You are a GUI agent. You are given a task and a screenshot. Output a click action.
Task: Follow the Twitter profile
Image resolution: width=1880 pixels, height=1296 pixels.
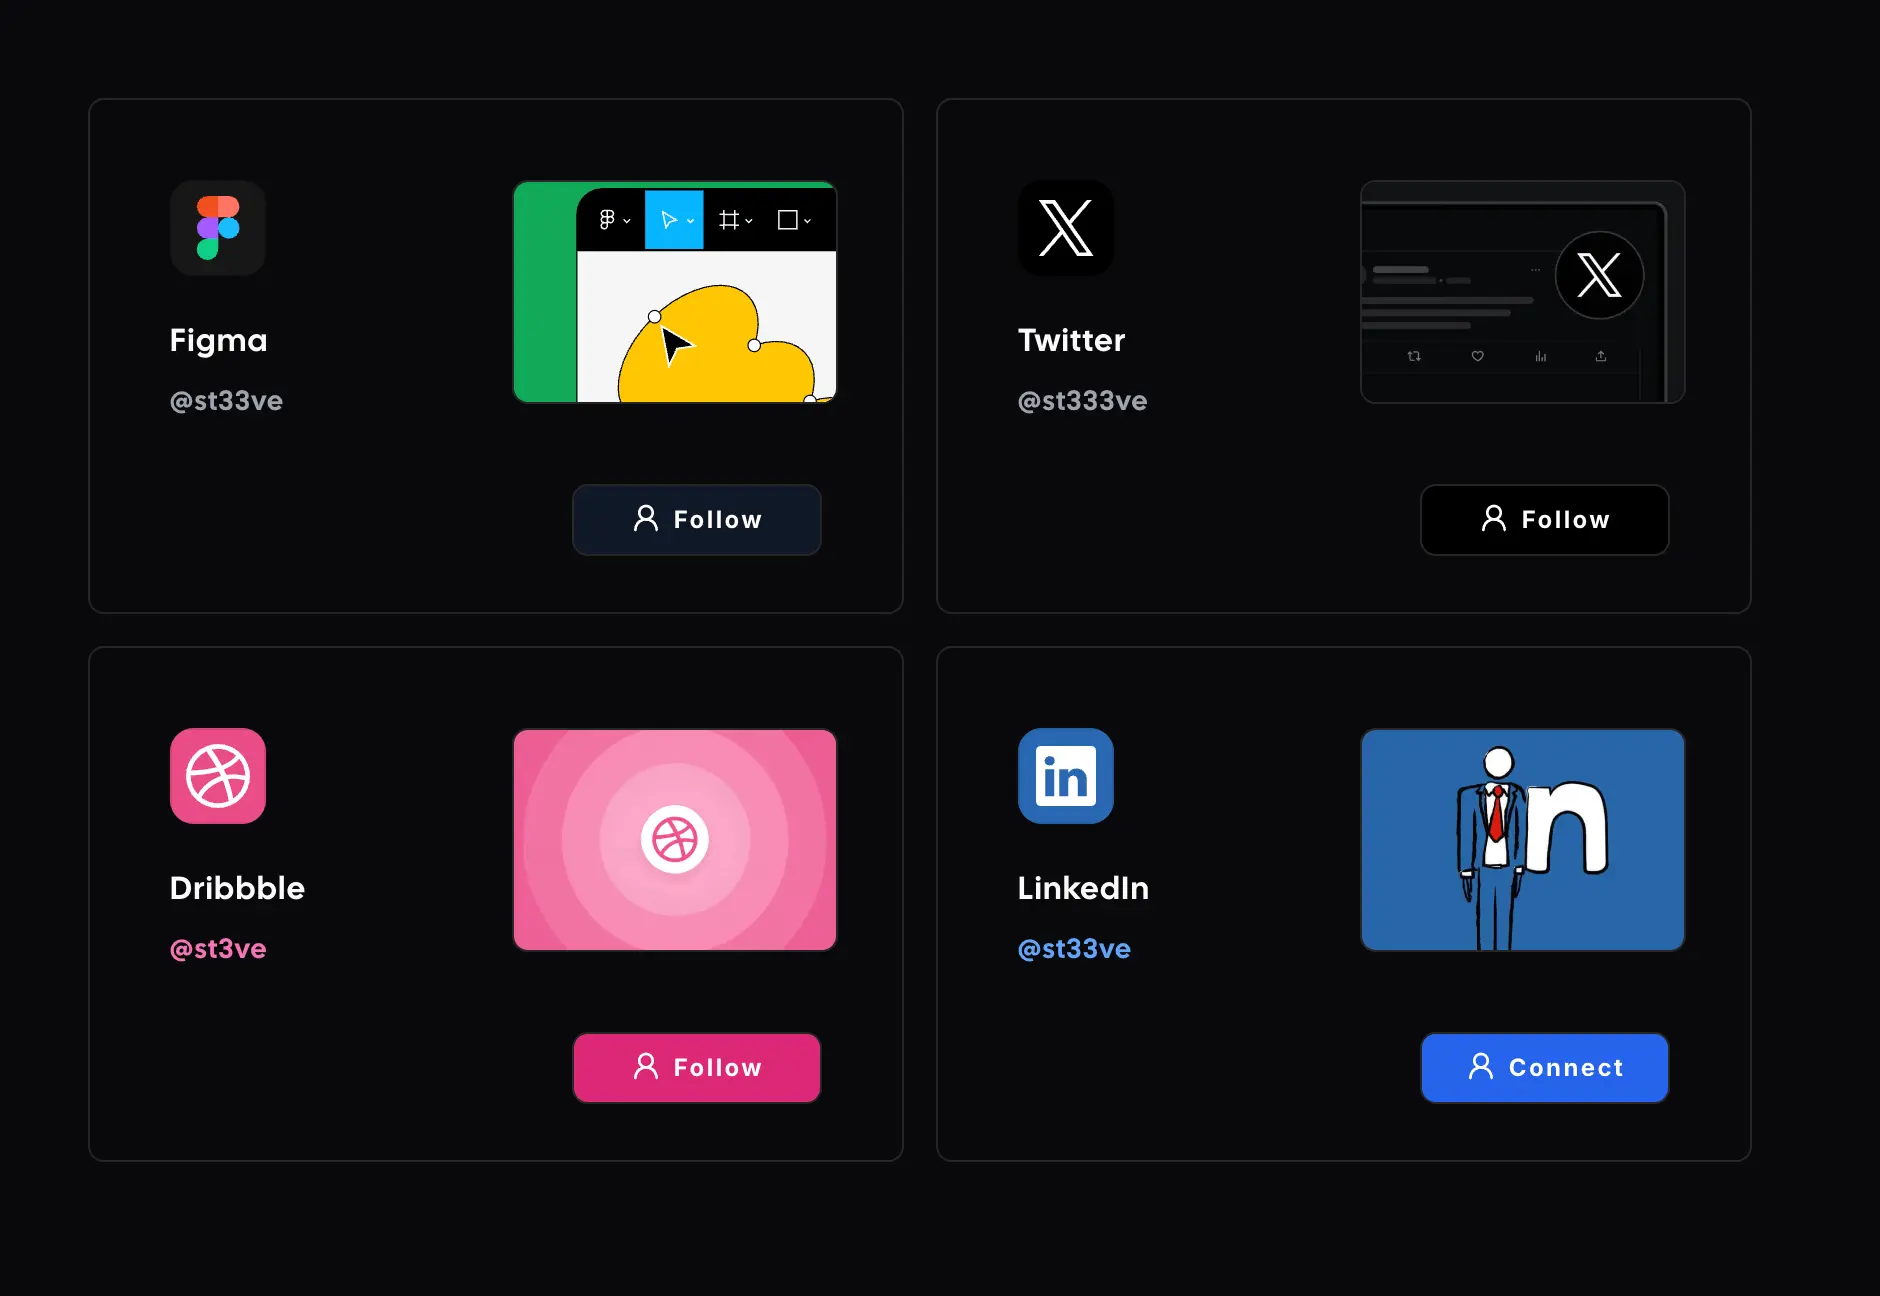click(1545, 520)
